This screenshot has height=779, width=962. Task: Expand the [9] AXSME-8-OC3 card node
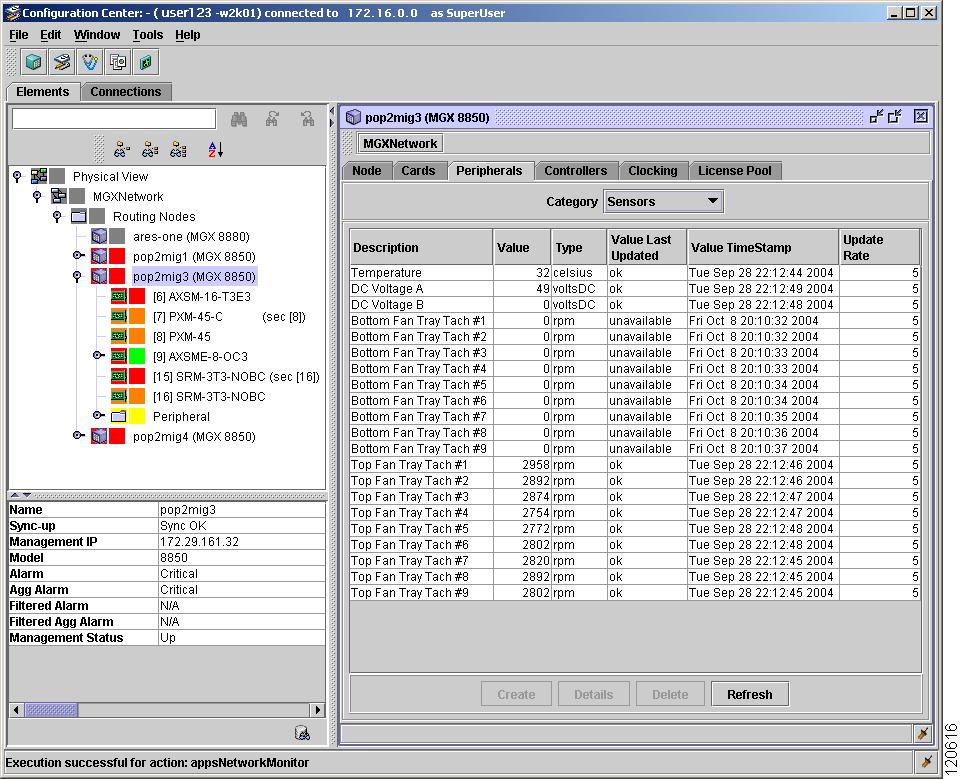click(98, 356)
